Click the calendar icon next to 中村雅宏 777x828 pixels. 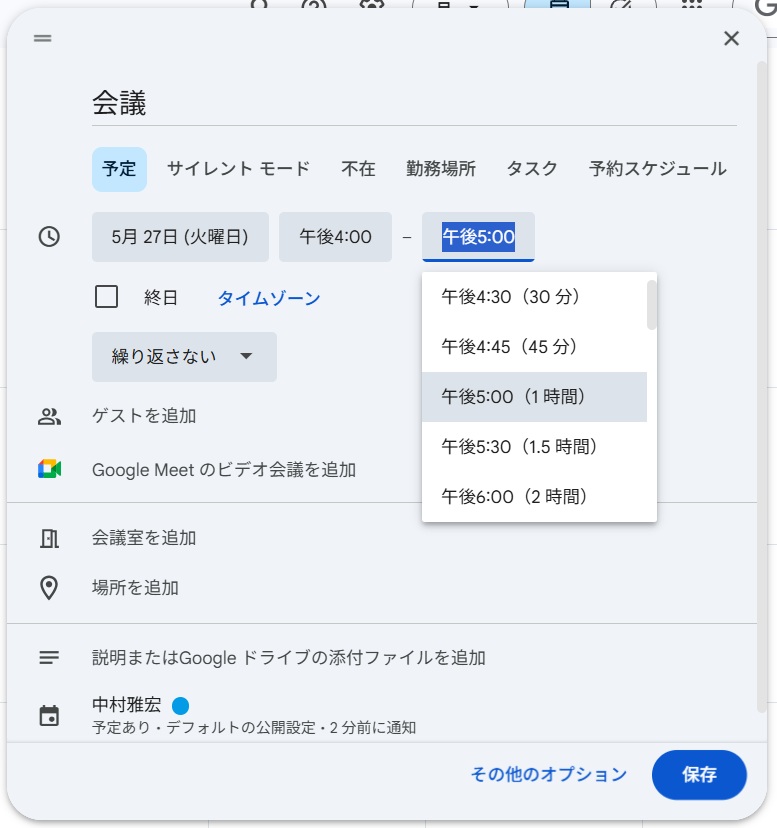[49, 716]
